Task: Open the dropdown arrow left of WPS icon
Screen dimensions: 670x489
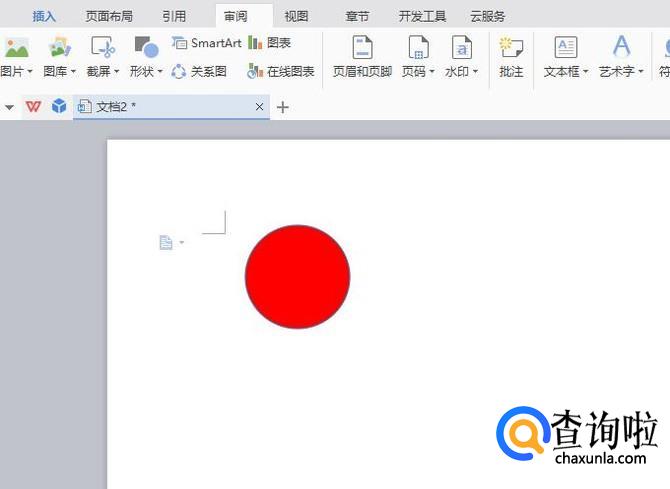Action: (x=9, y=107)
